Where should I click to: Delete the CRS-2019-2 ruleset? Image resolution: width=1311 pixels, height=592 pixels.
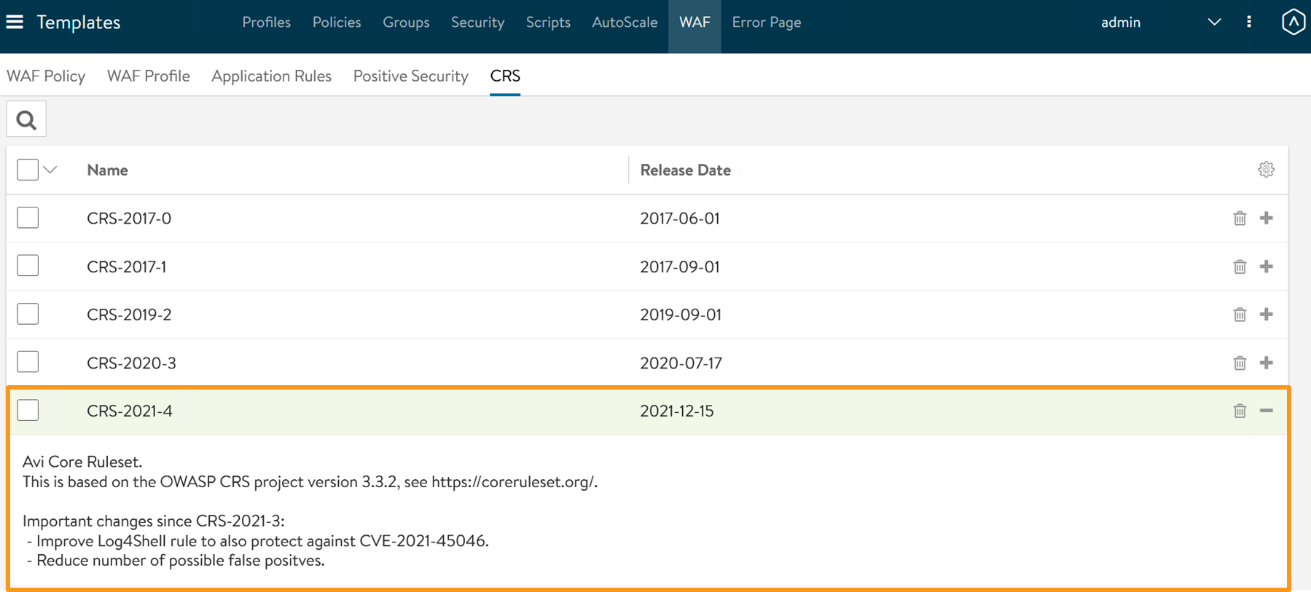pos(1240,314)
